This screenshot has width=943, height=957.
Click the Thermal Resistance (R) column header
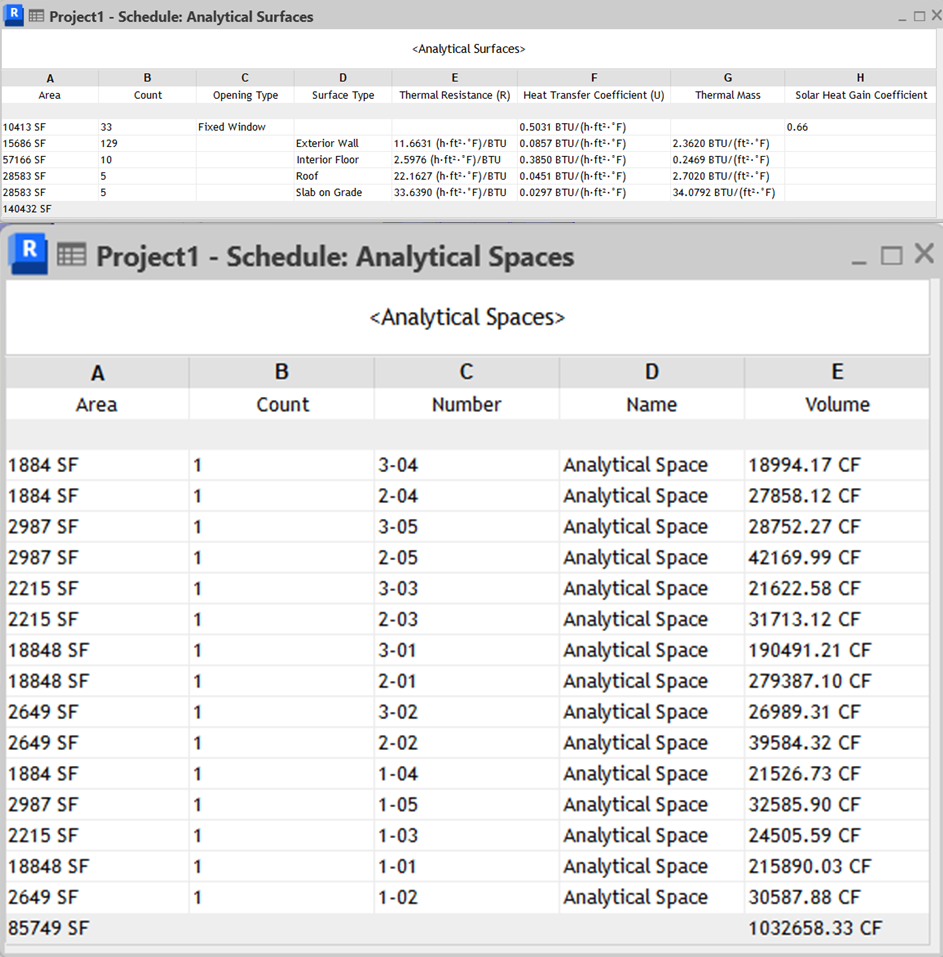pos(454,95)
